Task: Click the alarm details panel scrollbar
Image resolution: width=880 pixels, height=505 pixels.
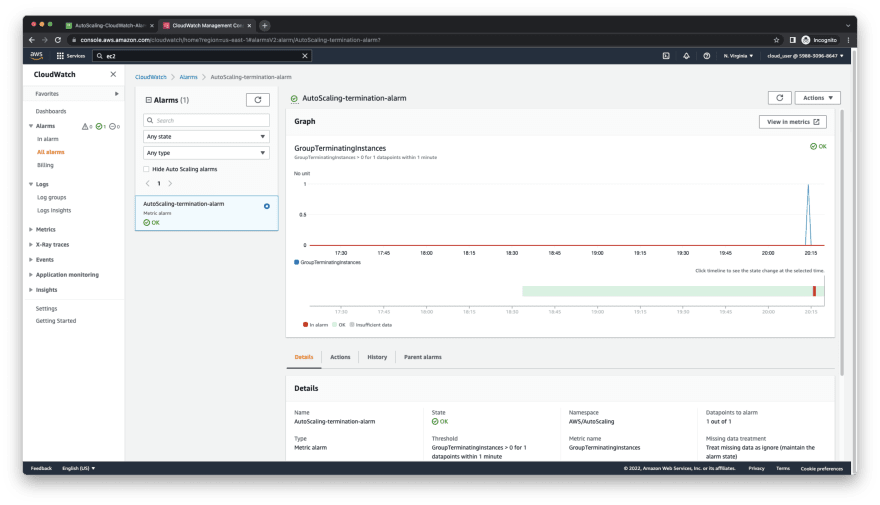Action: coord(842,242)
